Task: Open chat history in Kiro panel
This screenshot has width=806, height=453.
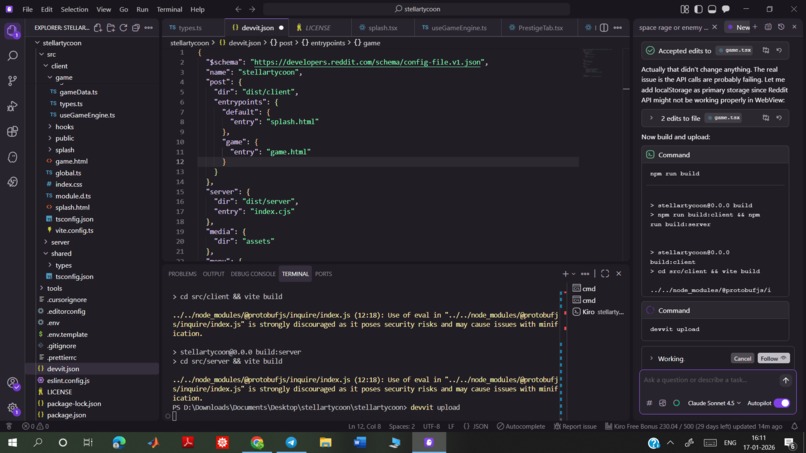Action: [x=781, y=27]
